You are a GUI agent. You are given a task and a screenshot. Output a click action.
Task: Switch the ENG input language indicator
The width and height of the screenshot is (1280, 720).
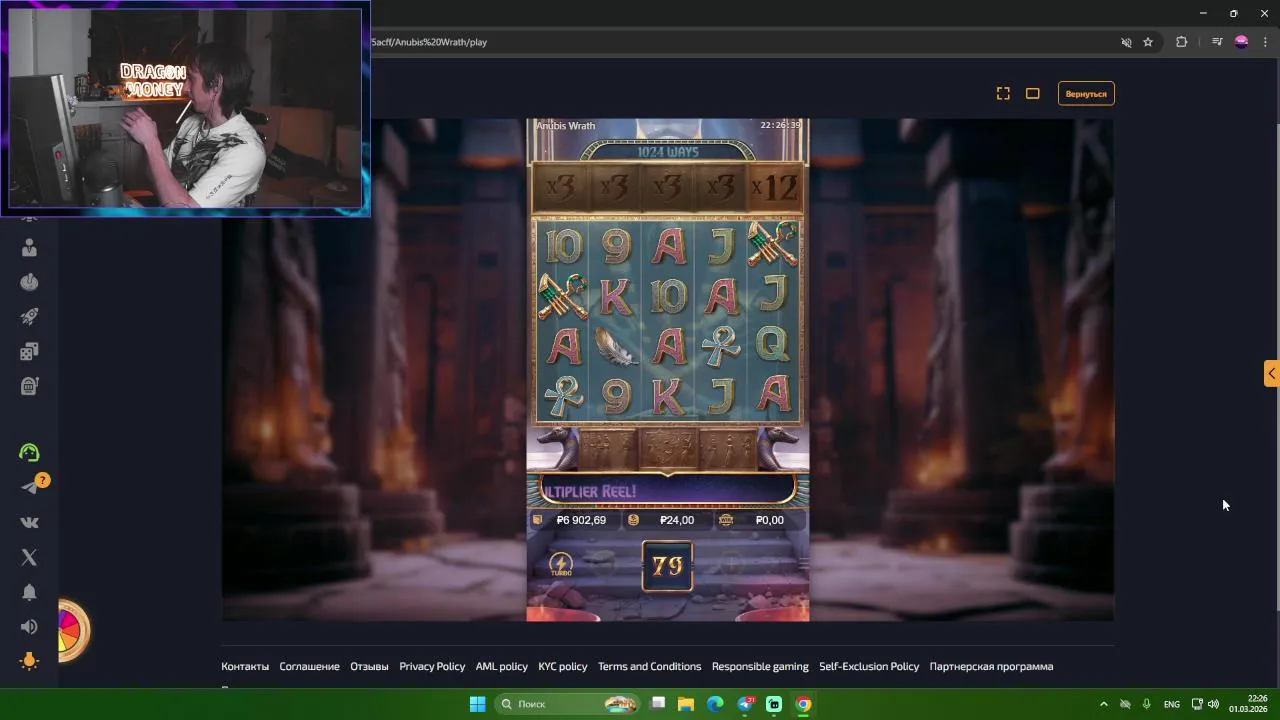1171,704
